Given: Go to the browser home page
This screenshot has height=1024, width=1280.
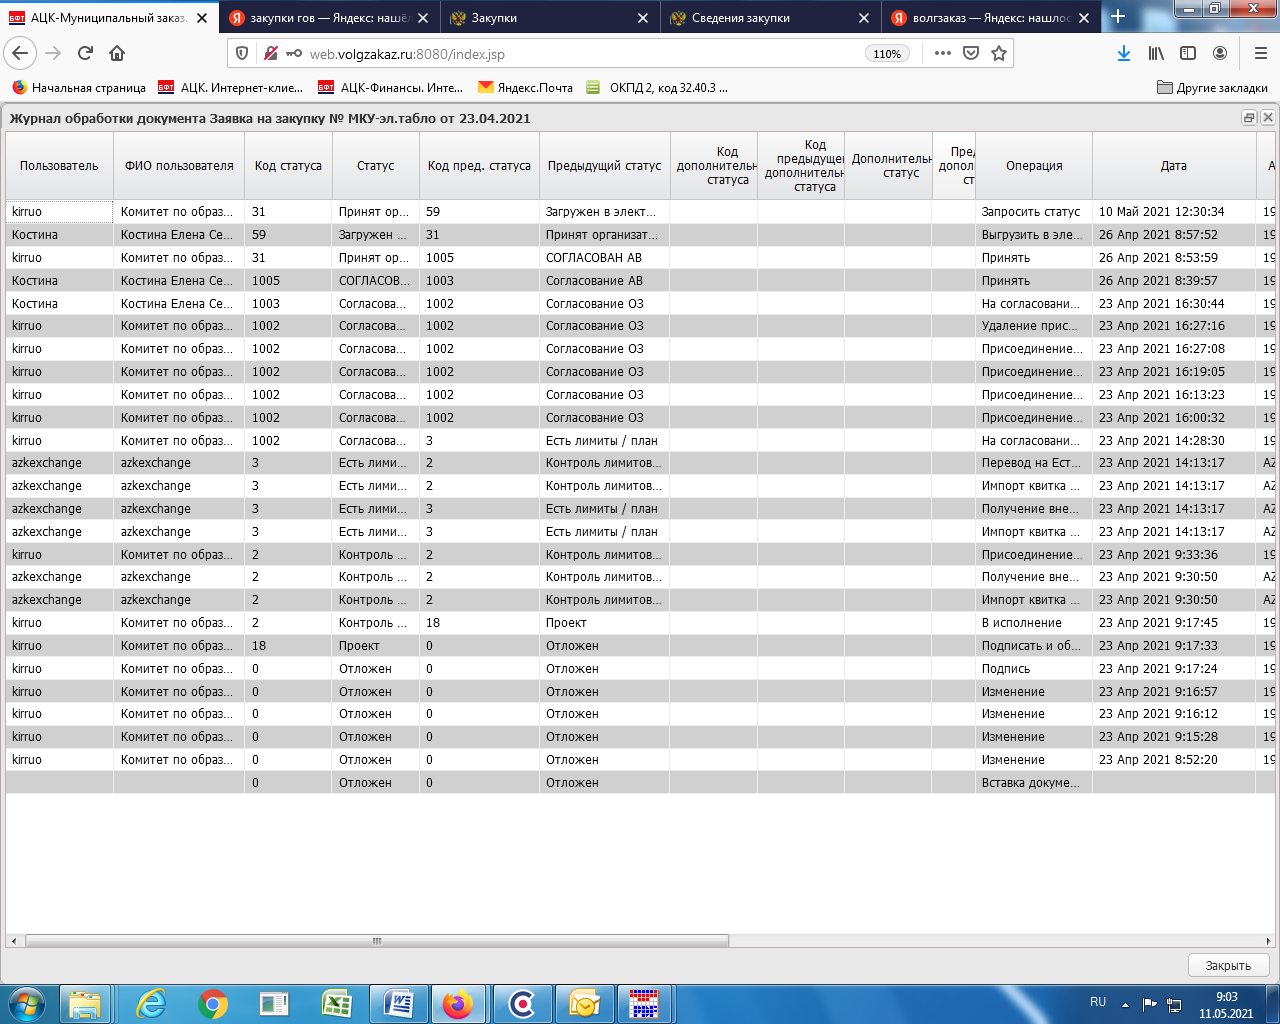Looking at the screenshot, I should (x=117, y=54).
